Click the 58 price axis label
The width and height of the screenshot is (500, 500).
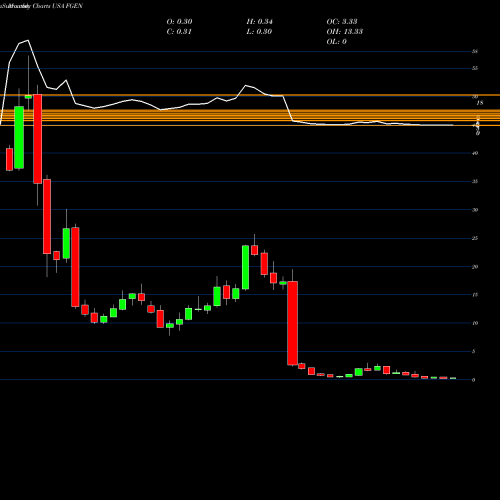pos(475,52)
